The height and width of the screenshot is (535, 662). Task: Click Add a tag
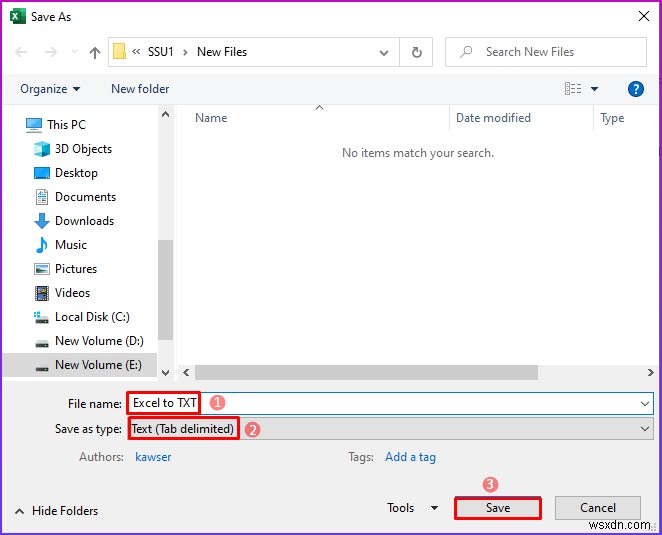pos(410,457)
